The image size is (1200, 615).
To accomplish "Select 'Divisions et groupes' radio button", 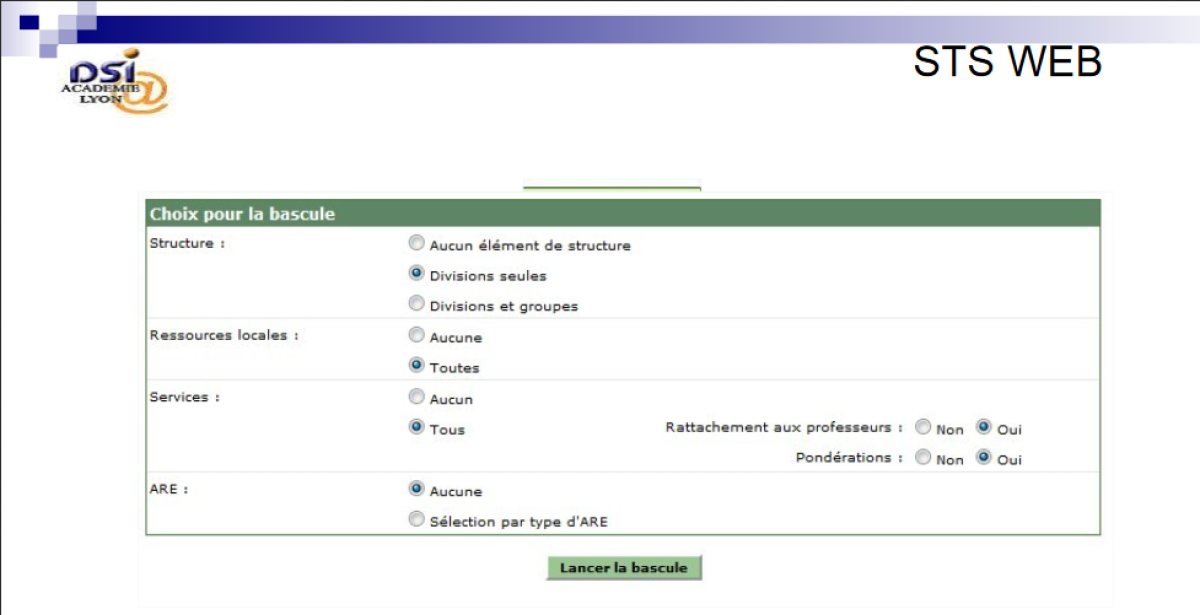I will tap(417, 304).
